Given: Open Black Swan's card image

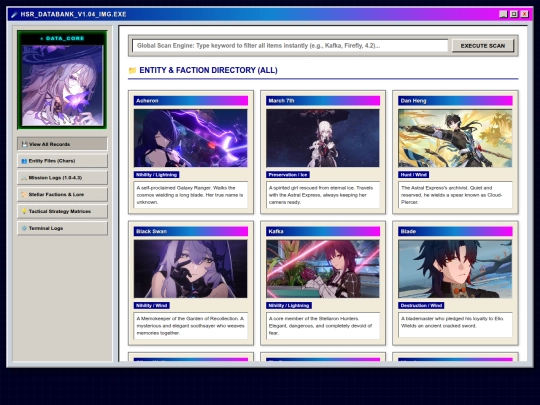Looking at the screenshot, I should (x=190, y=269).
